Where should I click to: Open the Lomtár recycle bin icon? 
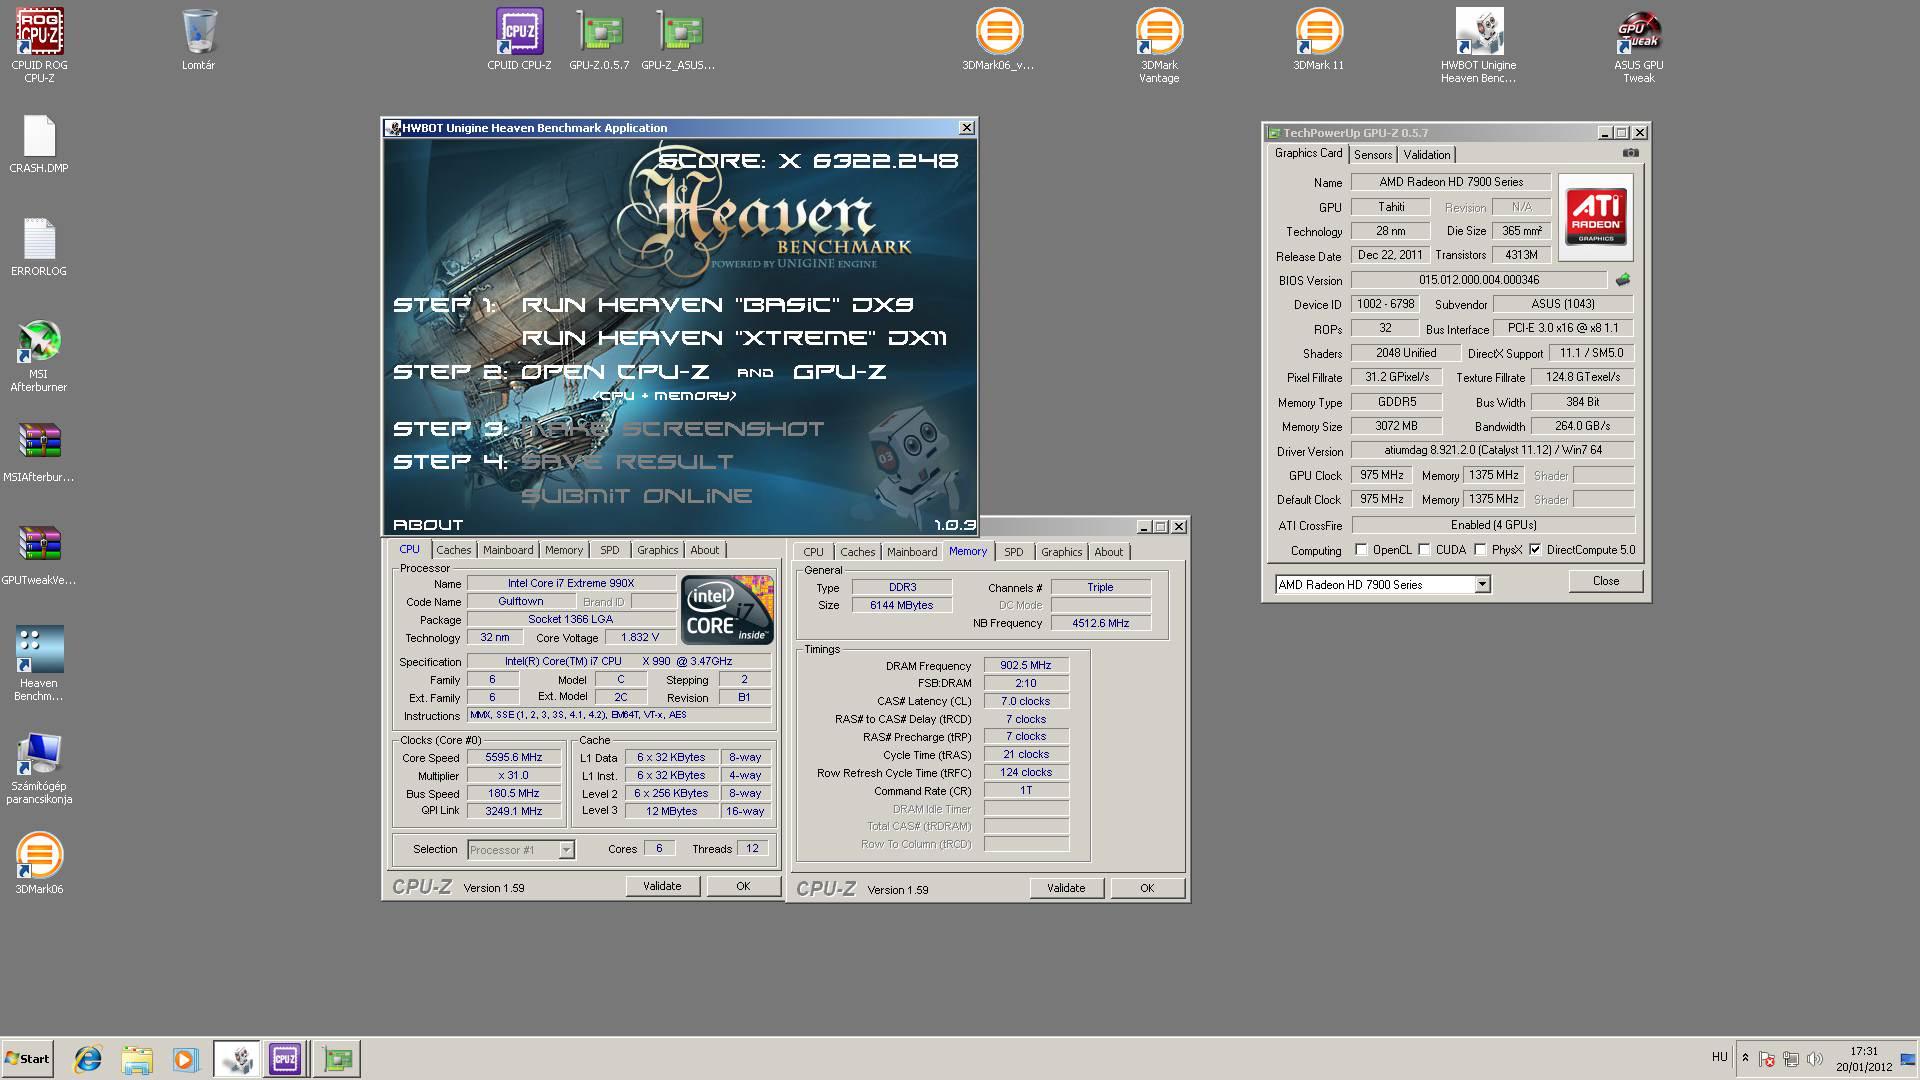199,40
